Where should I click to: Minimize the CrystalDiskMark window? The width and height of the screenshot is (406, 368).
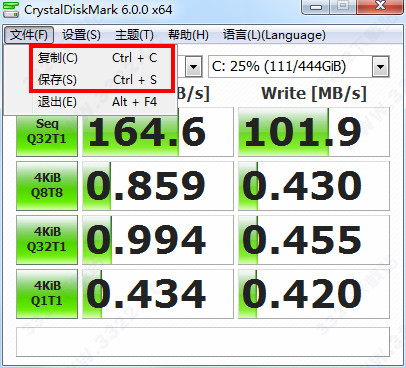point(315,7)
